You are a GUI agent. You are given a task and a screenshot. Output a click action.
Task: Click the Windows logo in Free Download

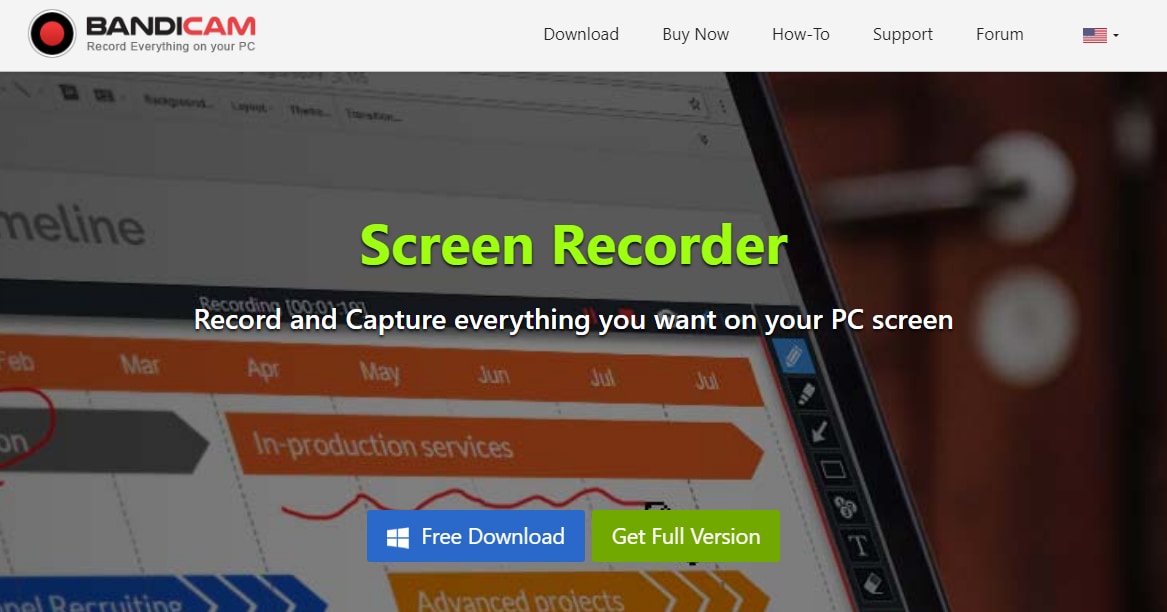pyautogui.click(x=397, y=538)
